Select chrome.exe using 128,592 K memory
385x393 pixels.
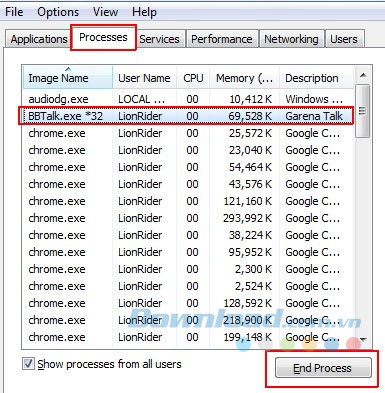point(188,303)
